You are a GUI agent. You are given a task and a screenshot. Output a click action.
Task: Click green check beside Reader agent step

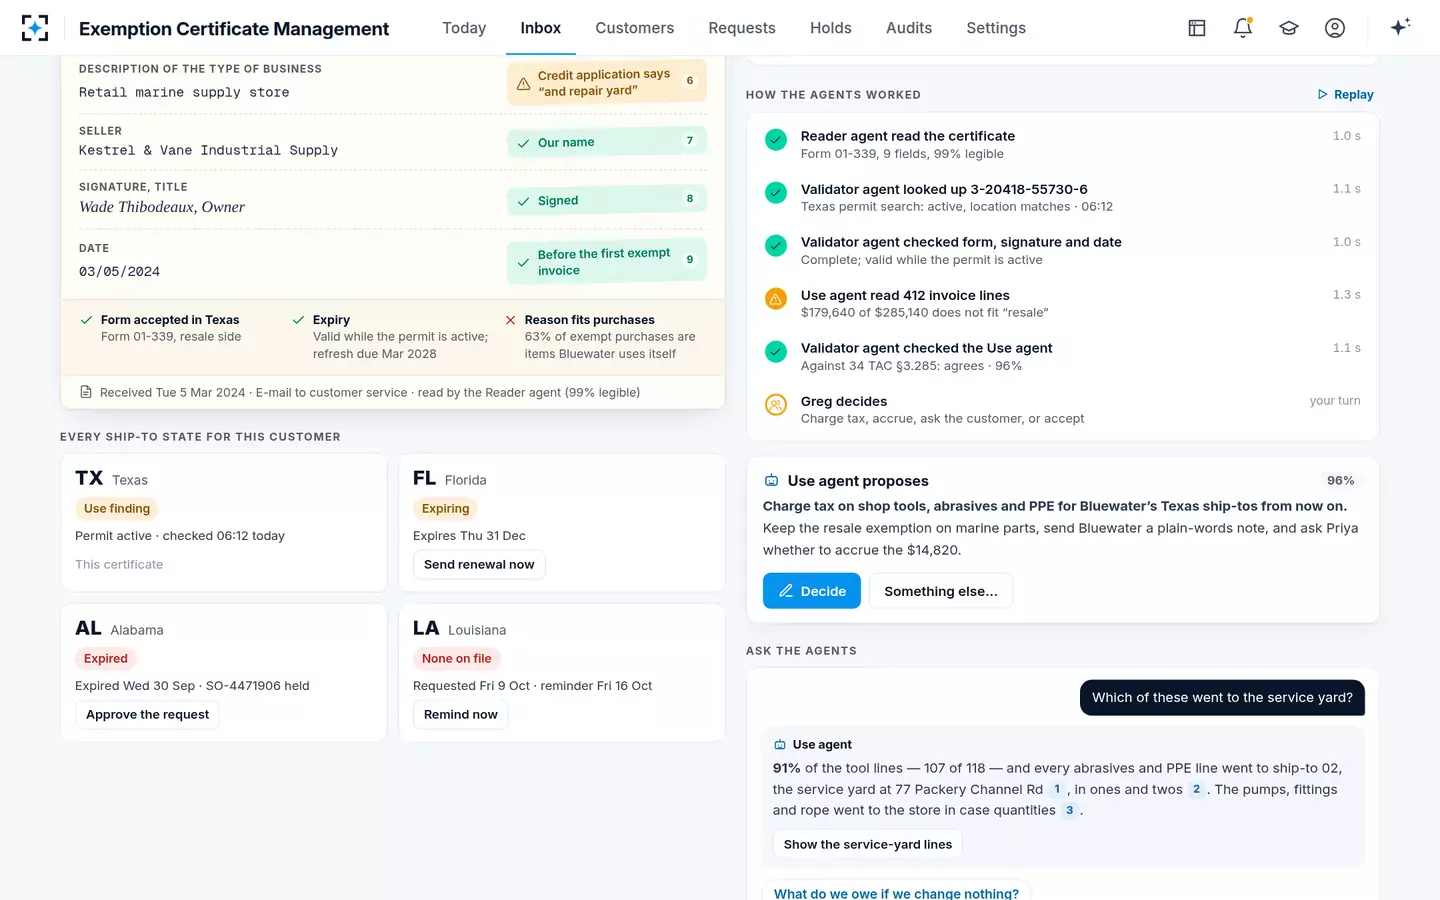pos(776,140)
